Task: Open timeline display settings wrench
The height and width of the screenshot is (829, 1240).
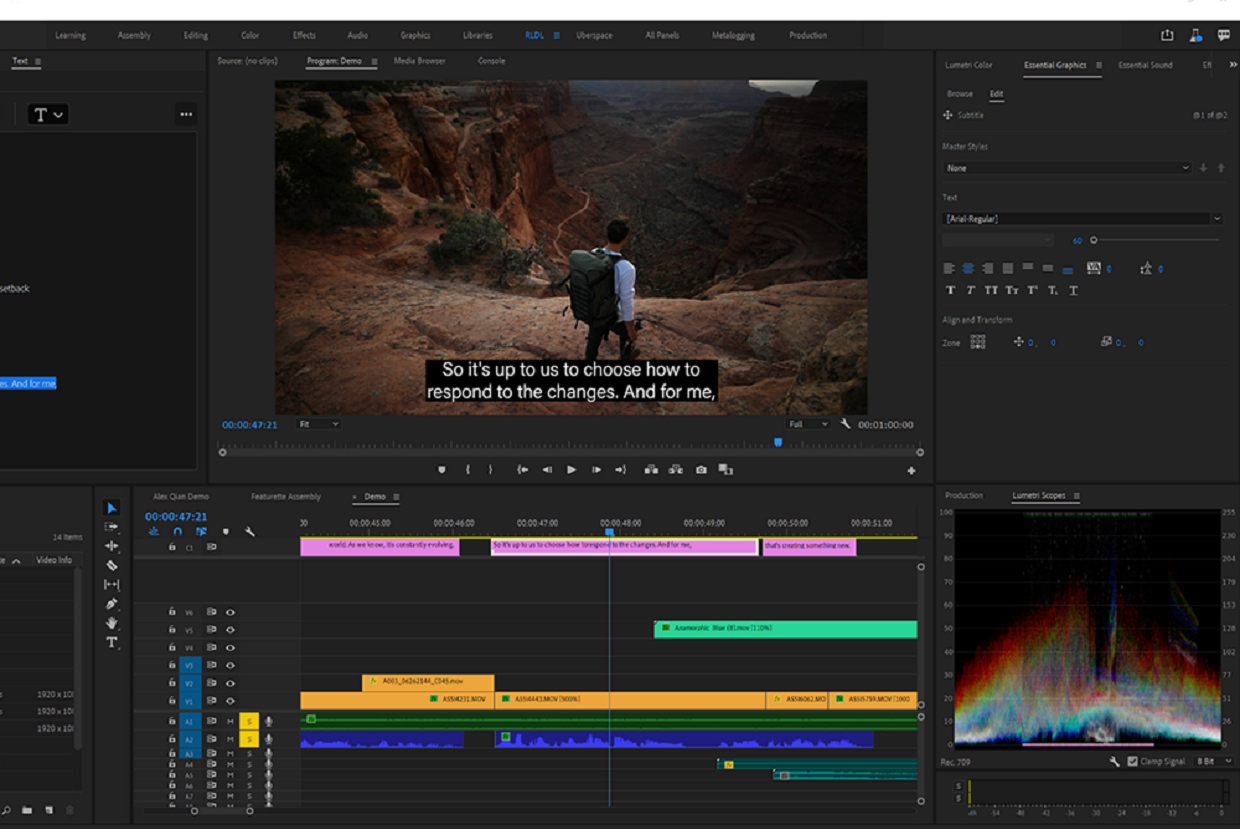Action: 249,532
